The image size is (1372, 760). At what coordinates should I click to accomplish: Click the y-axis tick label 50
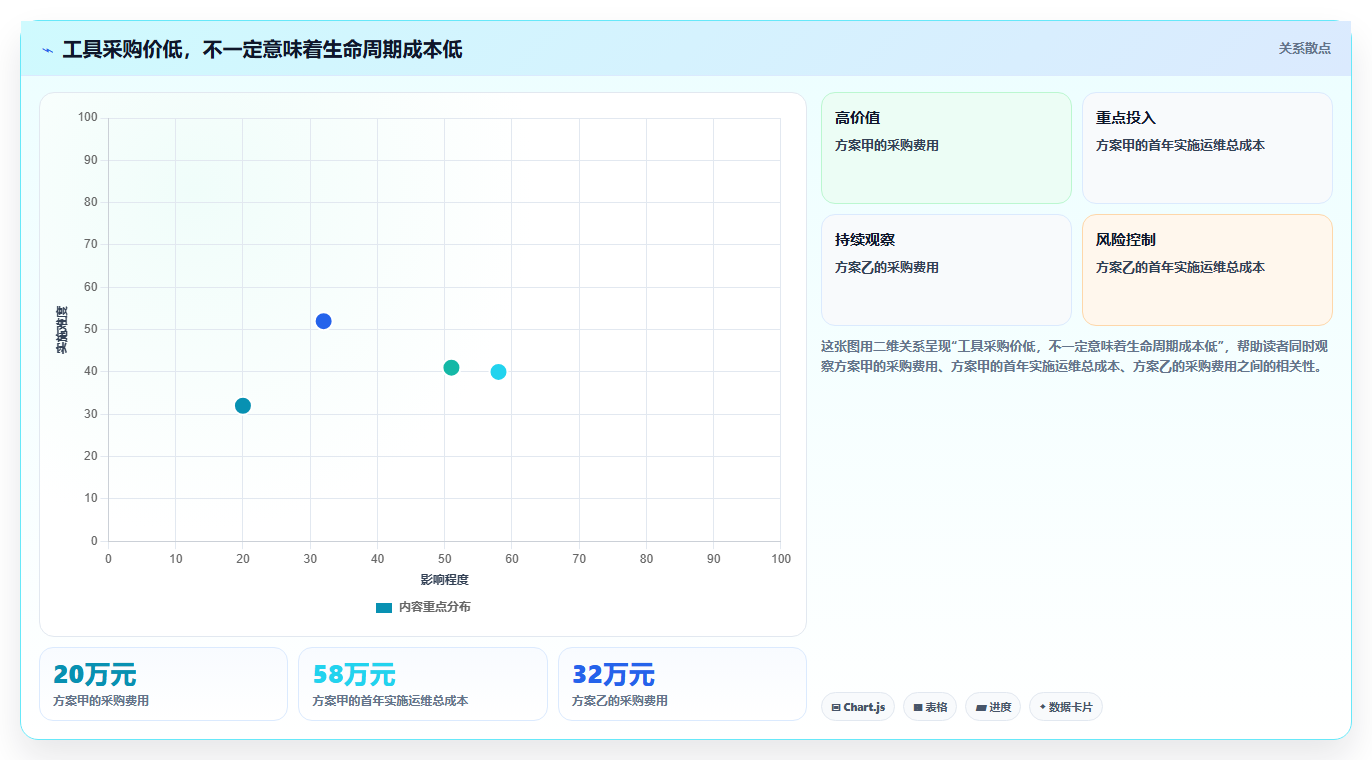click(91, 329)
